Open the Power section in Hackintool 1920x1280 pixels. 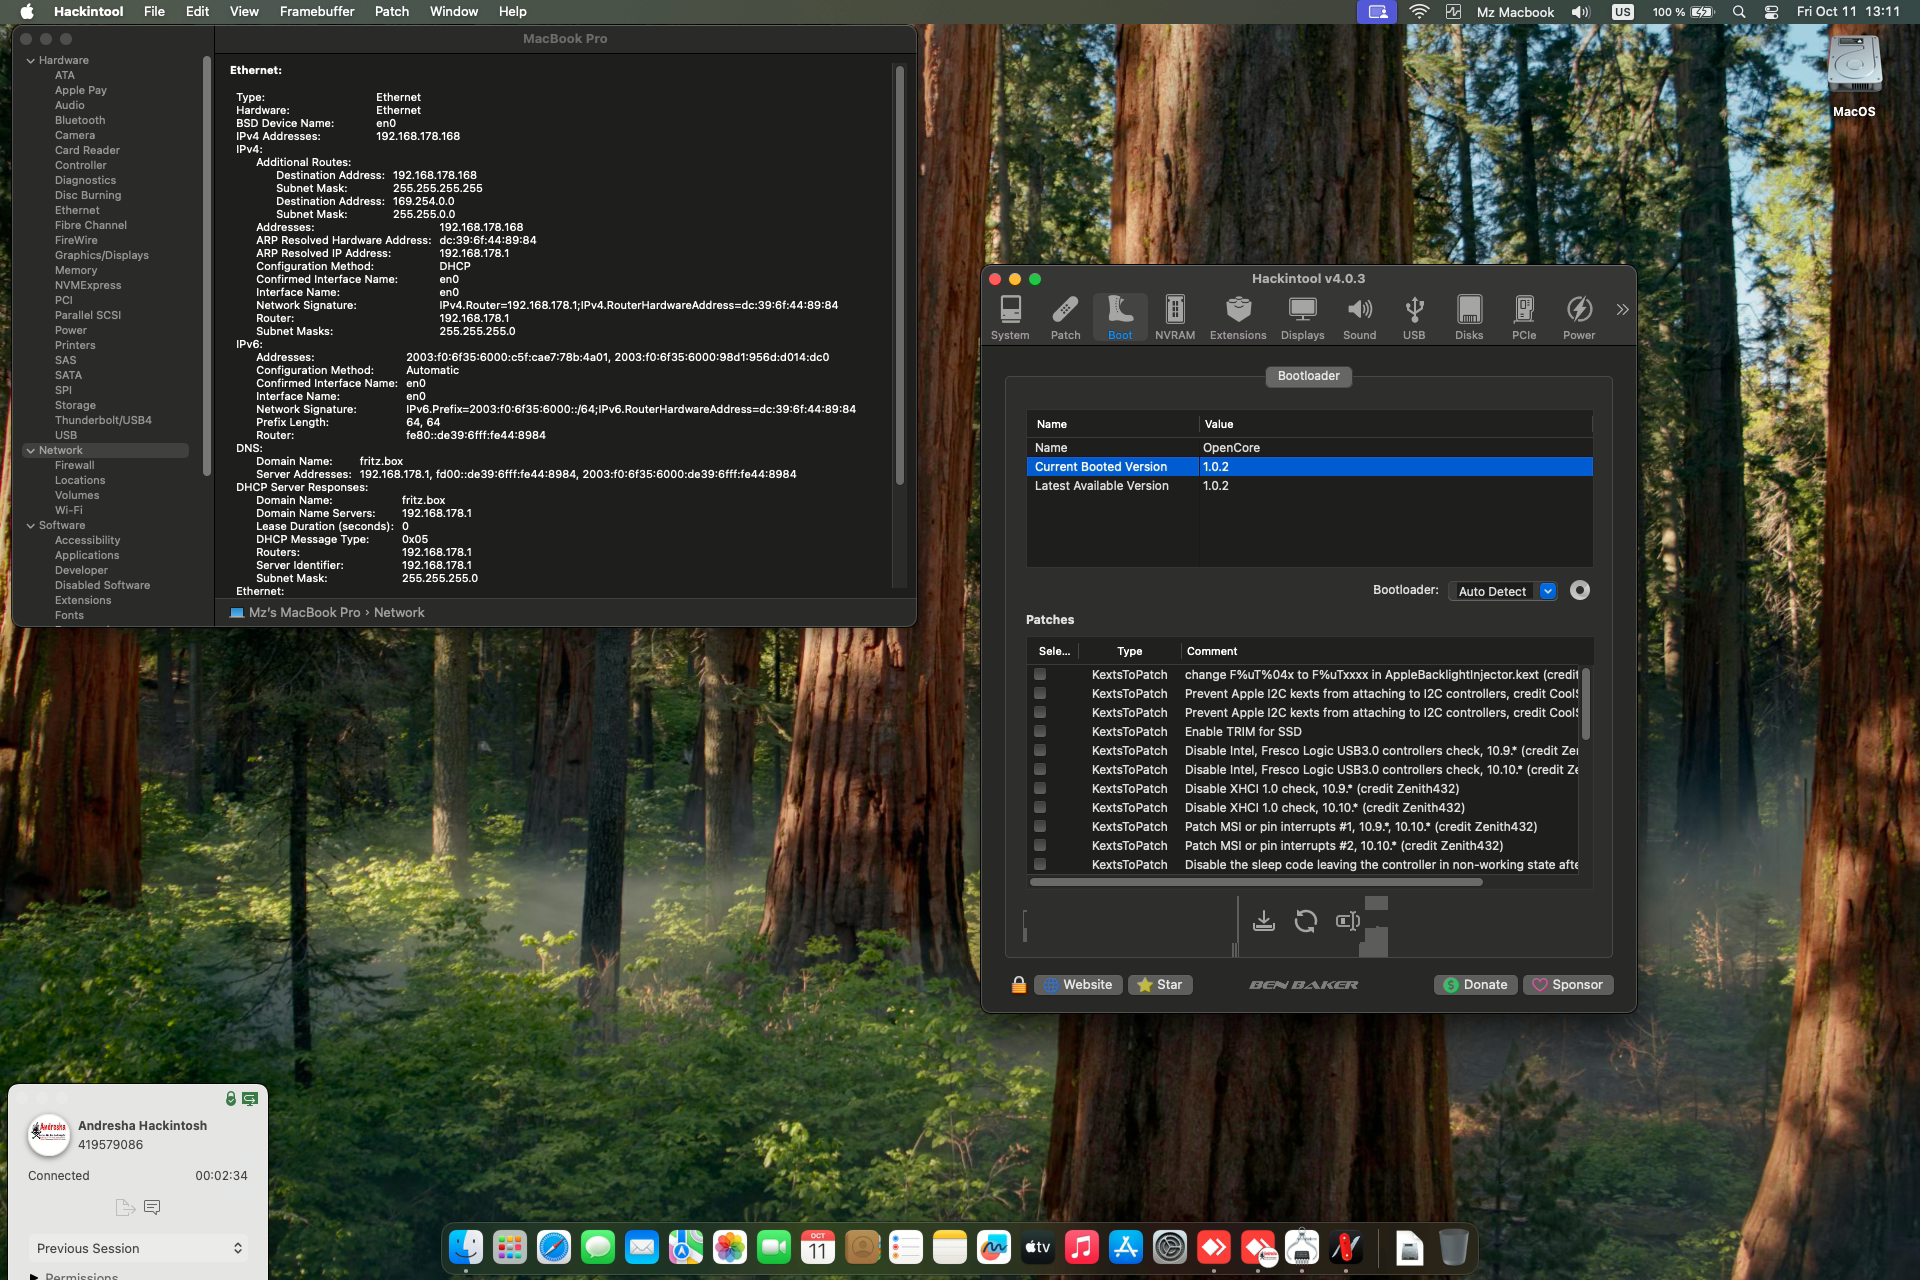(x=1579, y=318)
